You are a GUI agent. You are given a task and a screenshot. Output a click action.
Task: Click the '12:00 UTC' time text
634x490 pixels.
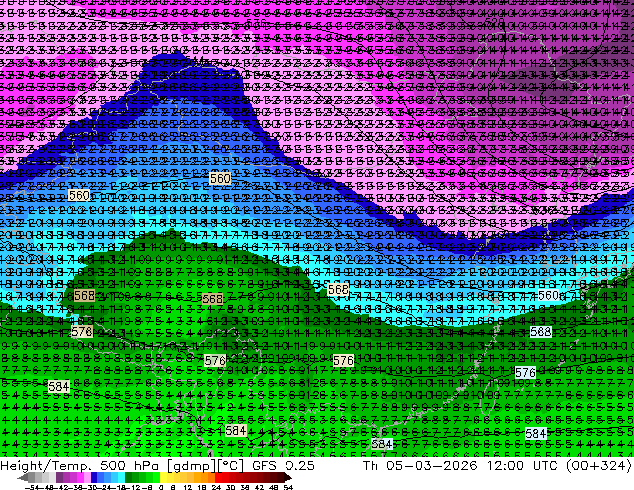(x=523, y=466)
